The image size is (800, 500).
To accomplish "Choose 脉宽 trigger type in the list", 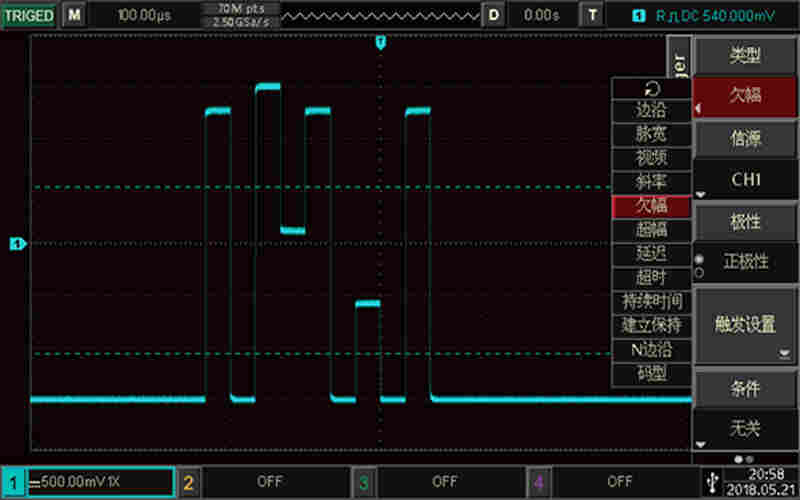I will pyautogui.click(x=651, y=133).
